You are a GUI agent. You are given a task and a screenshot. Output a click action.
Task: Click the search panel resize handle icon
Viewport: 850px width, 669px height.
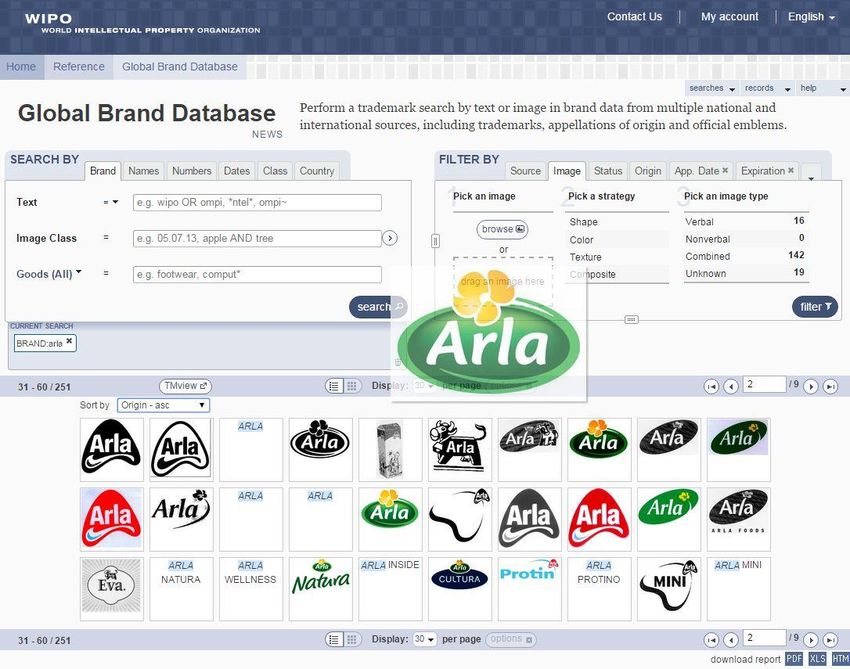coord(435,241)
